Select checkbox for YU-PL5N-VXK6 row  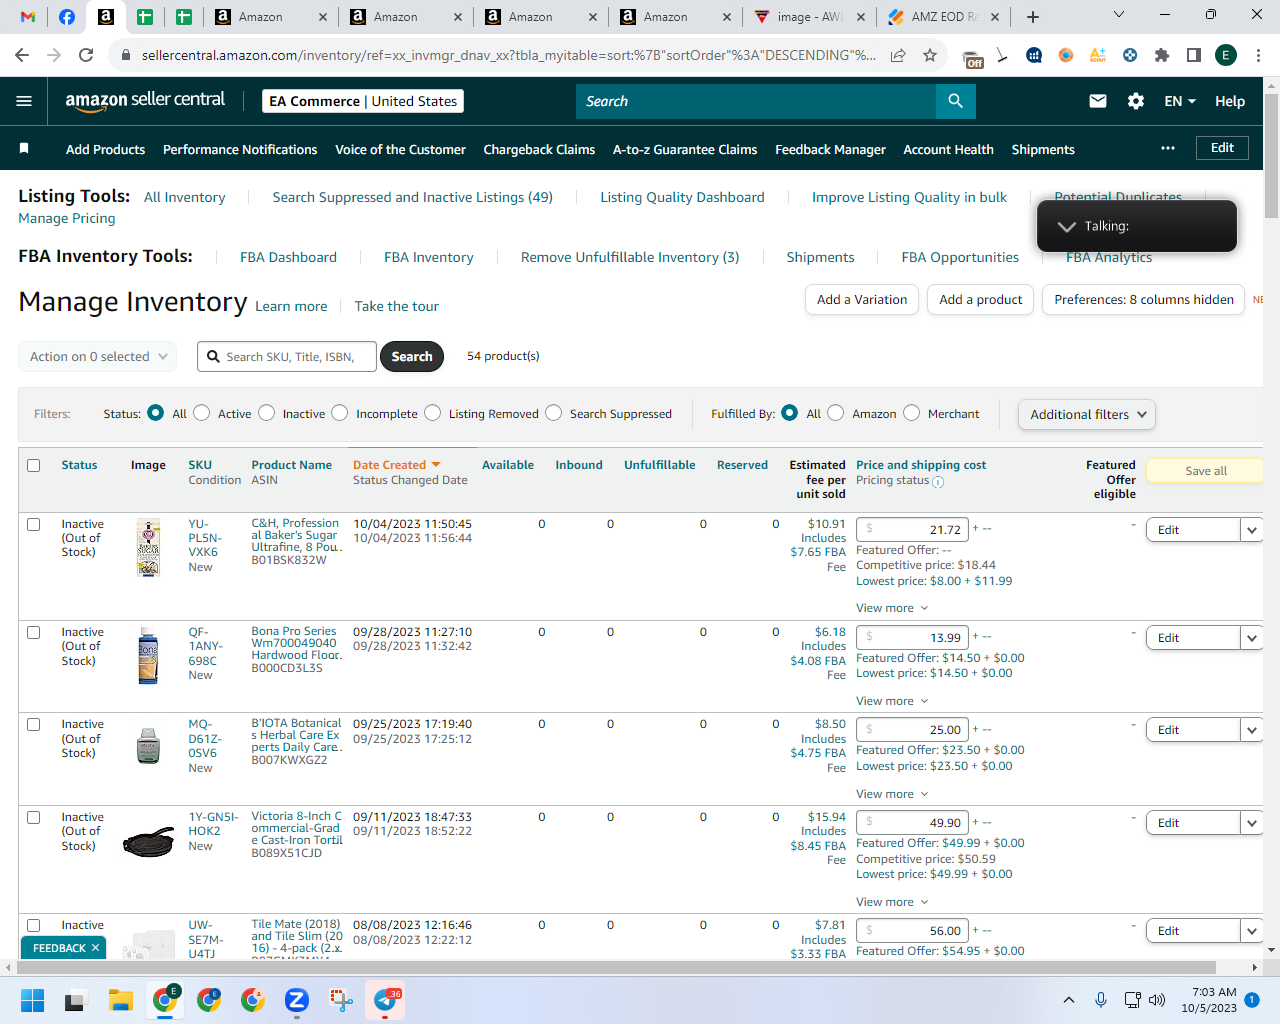coord(34,524)
